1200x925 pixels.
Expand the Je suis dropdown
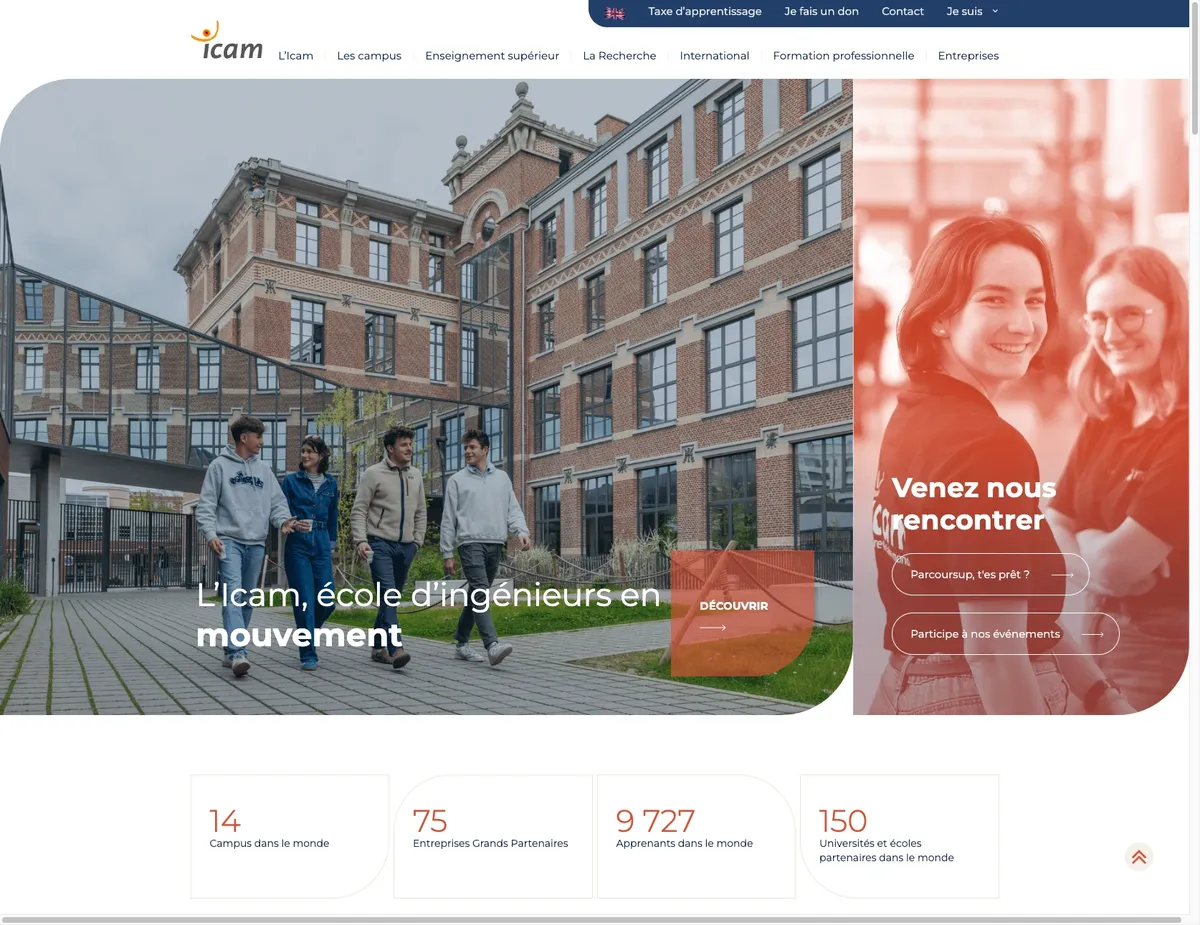(972, 12)
